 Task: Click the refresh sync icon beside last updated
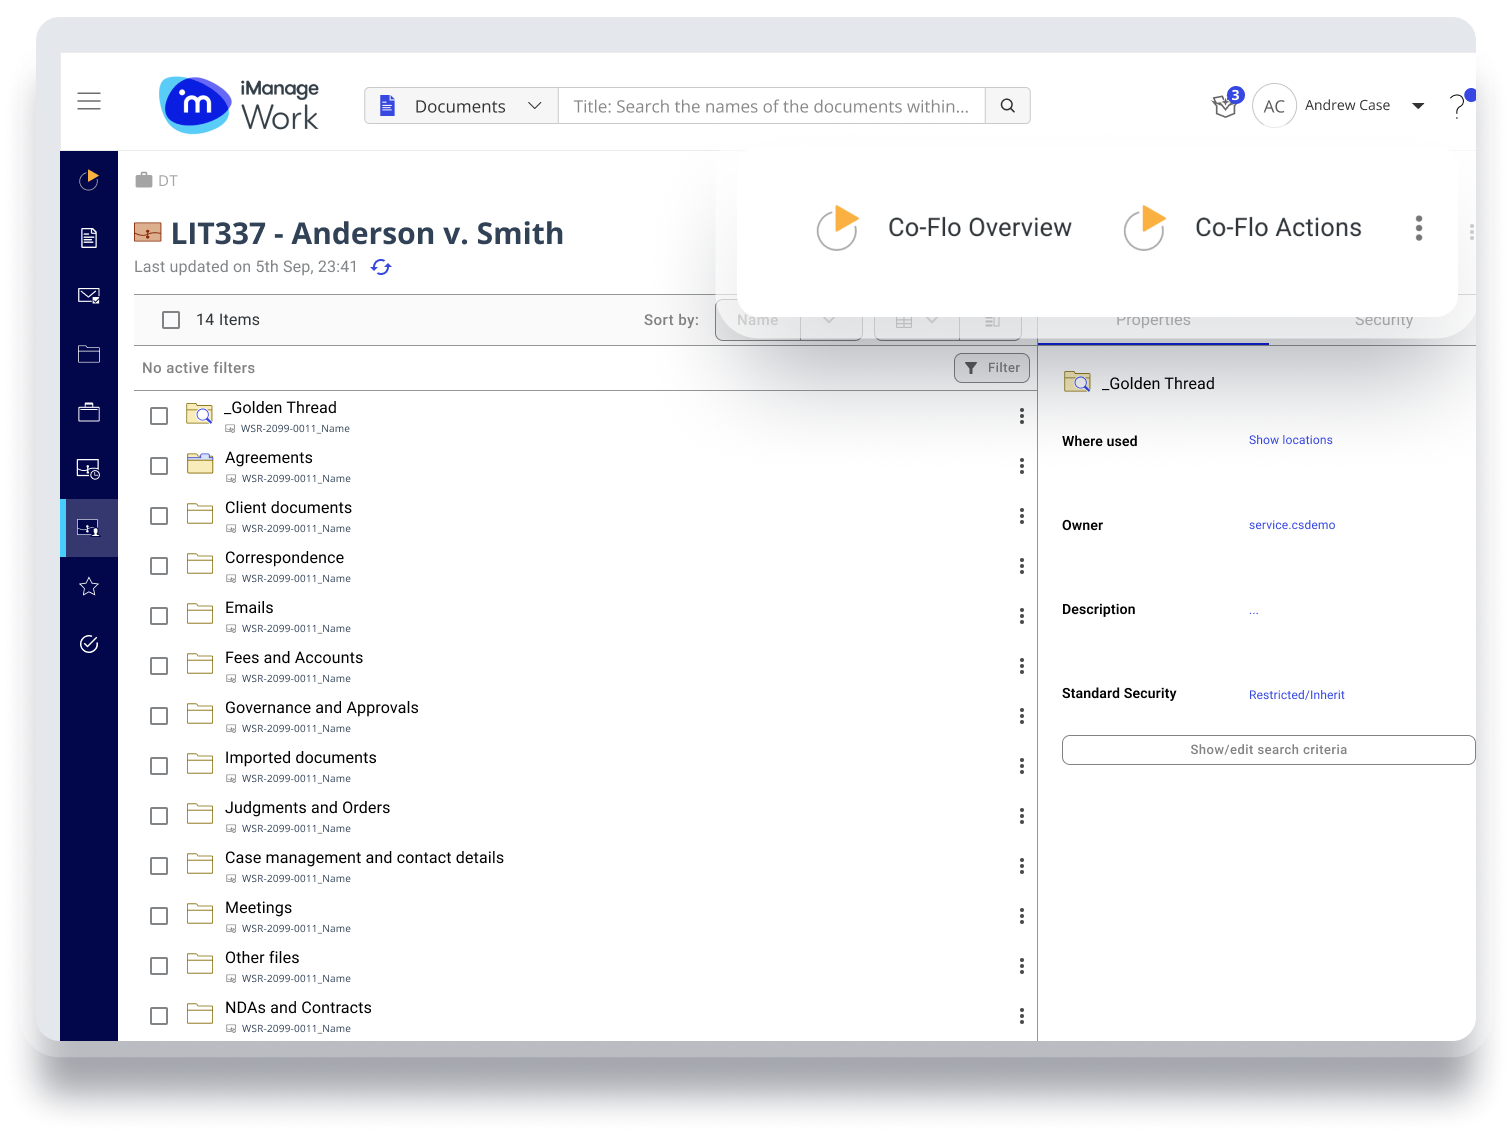tap(381, 267)
